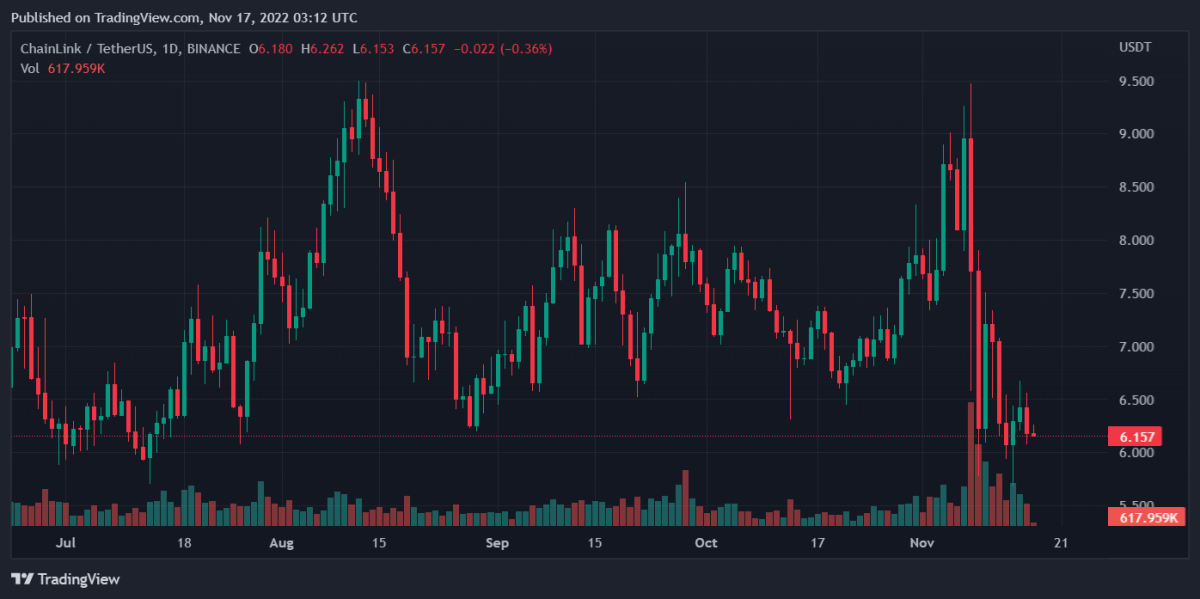The height and width of the screenshot is (599, 1200).
Task: Select the Sep label on time axis
Action: tap(497, 543)
